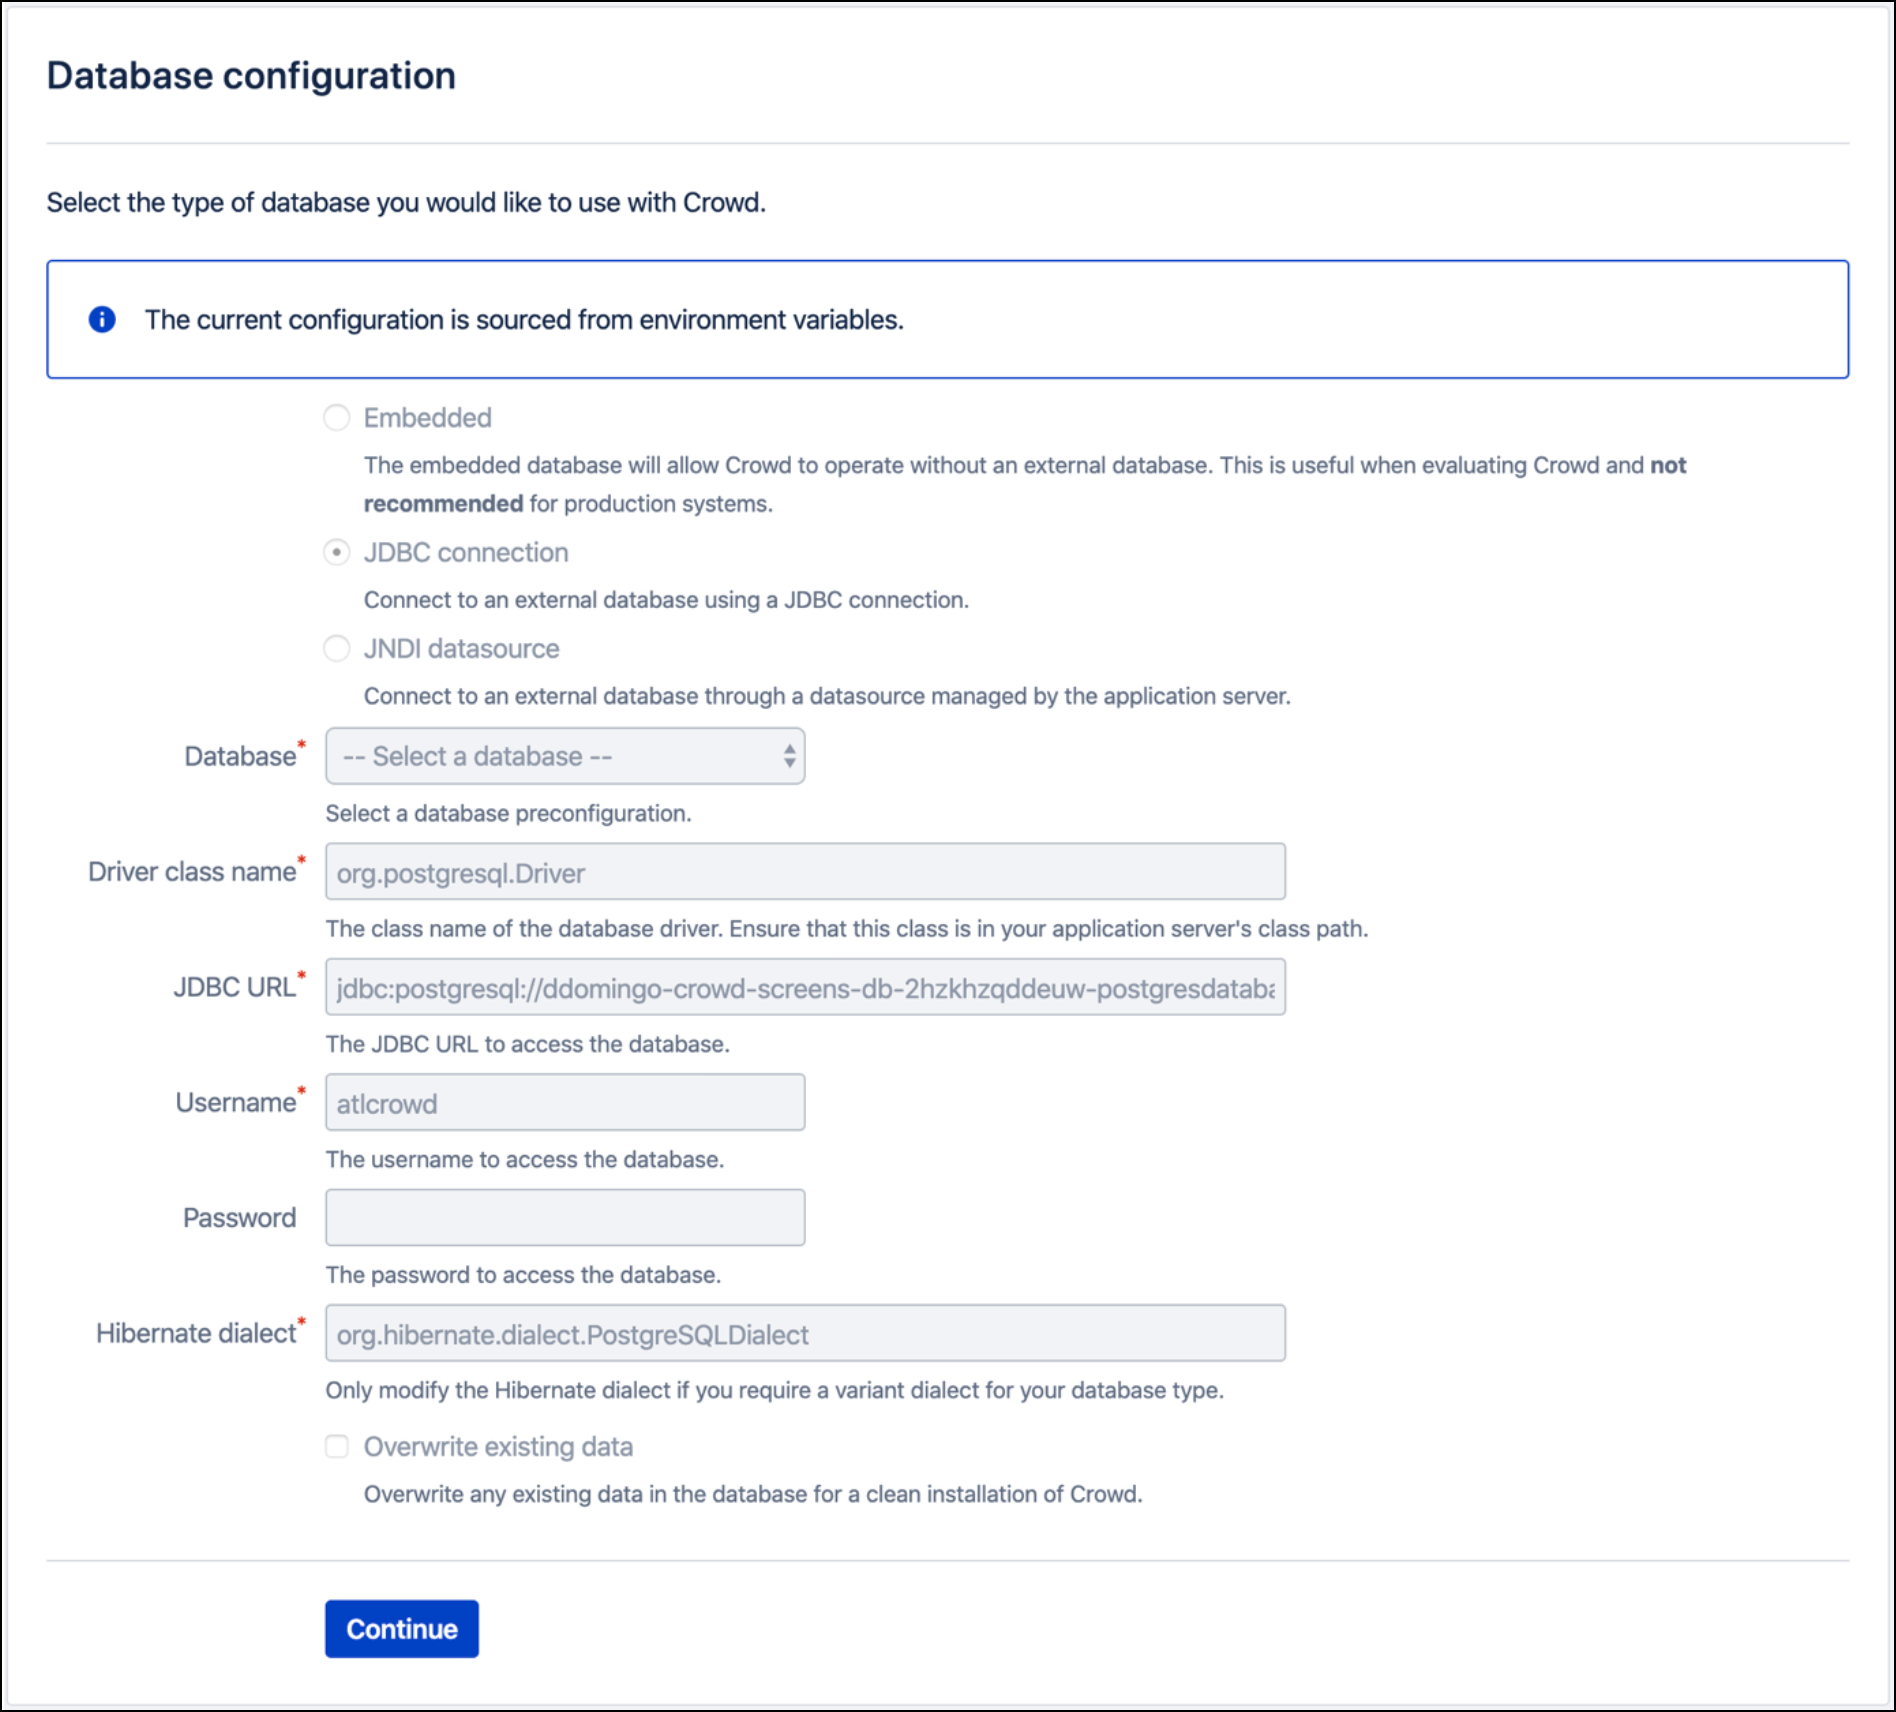The image size is (1896, 1712).
Task: Click the Driver class name input field
Action: click(805, 872)
